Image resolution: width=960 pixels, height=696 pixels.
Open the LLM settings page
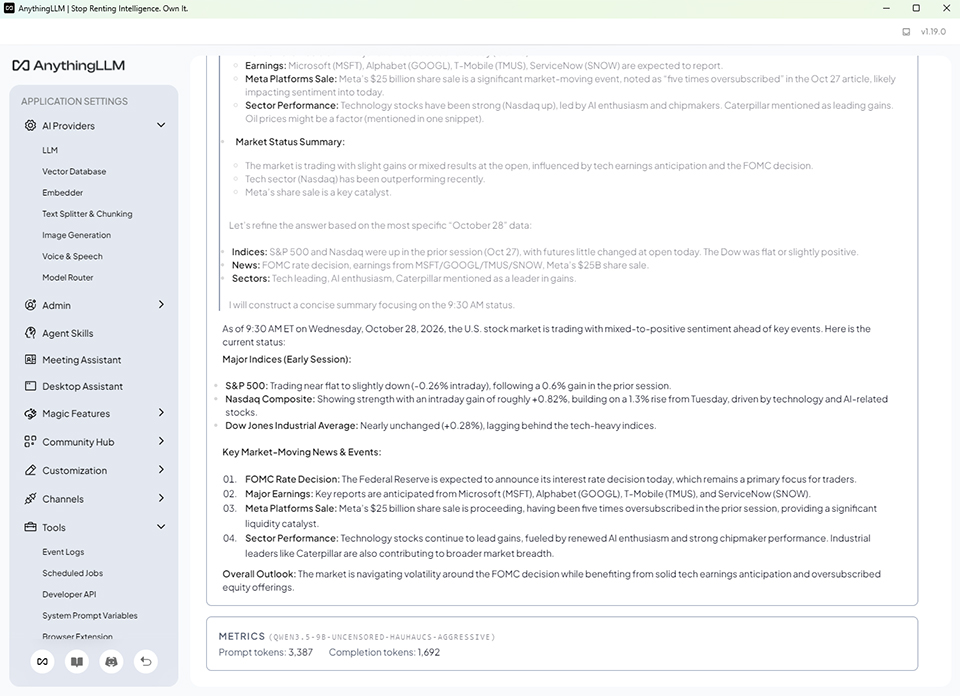coord(50,150)
